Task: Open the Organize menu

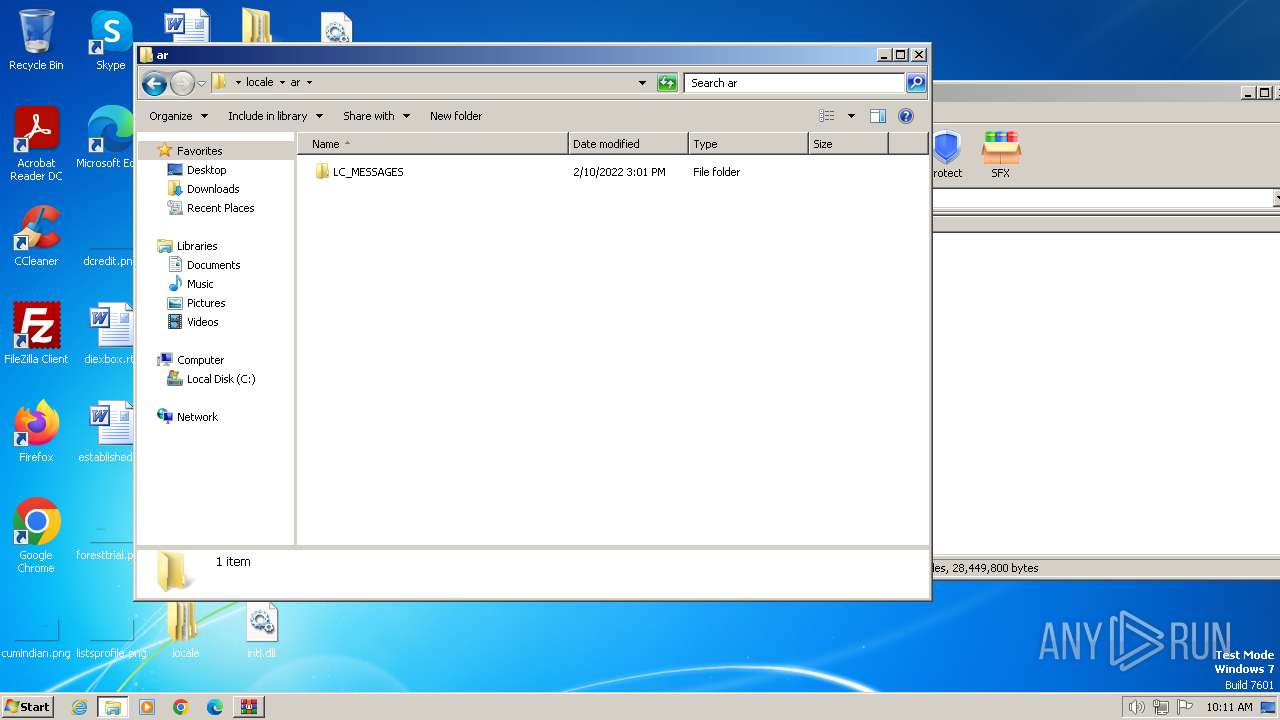Action: [179, 116]
